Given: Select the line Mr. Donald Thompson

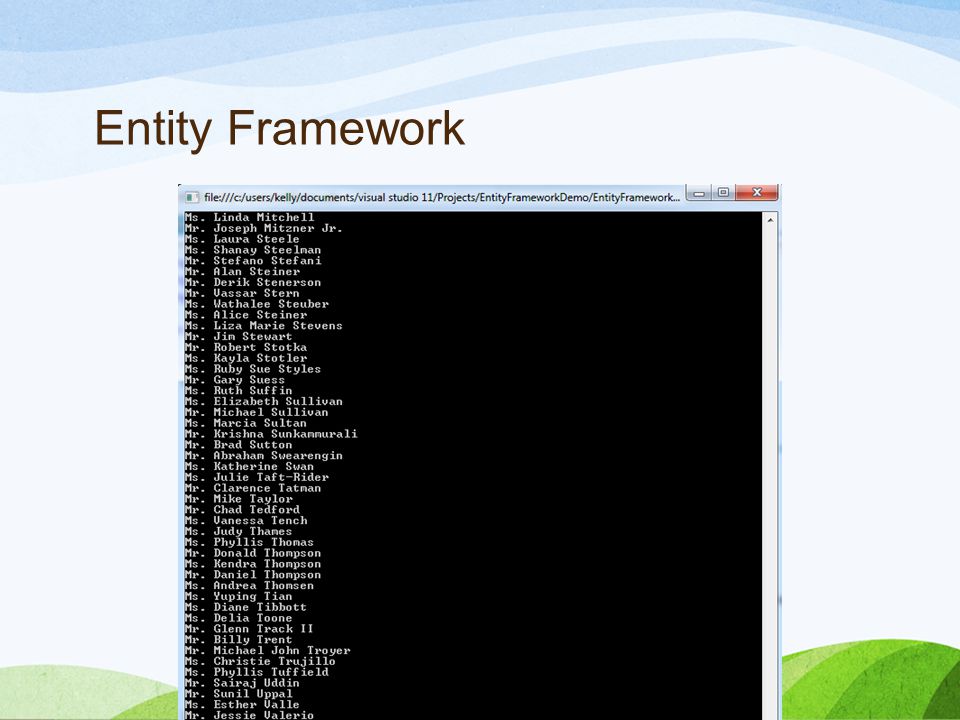Looking at the screenshot, I should click(x=253, y=553).
